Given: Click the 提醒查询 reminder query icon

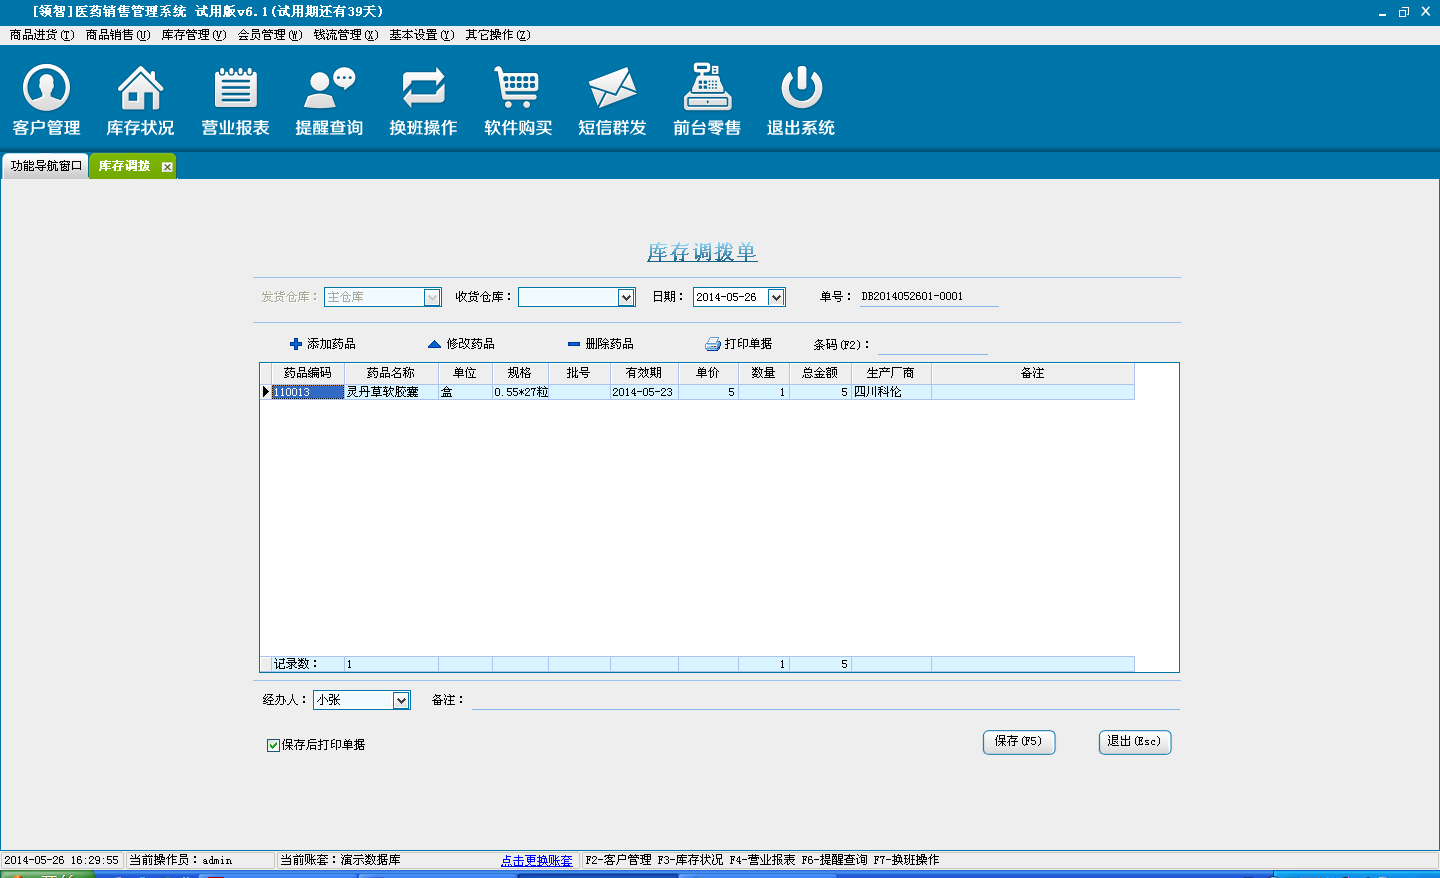Looking at the screenshot, I should (329, 90).
